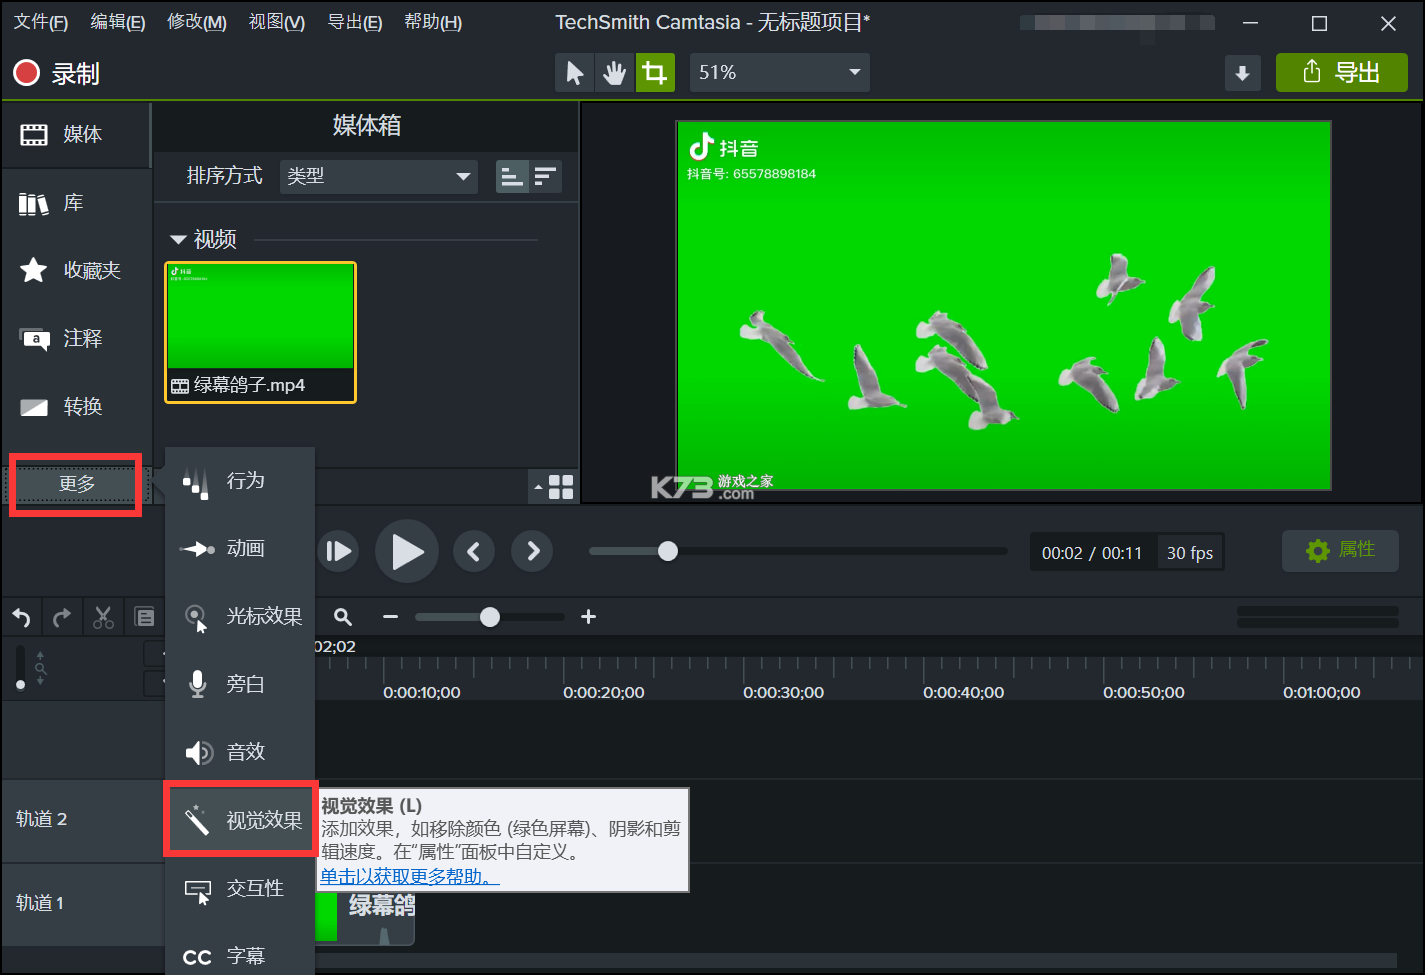Select the hand pan tool

614,73
